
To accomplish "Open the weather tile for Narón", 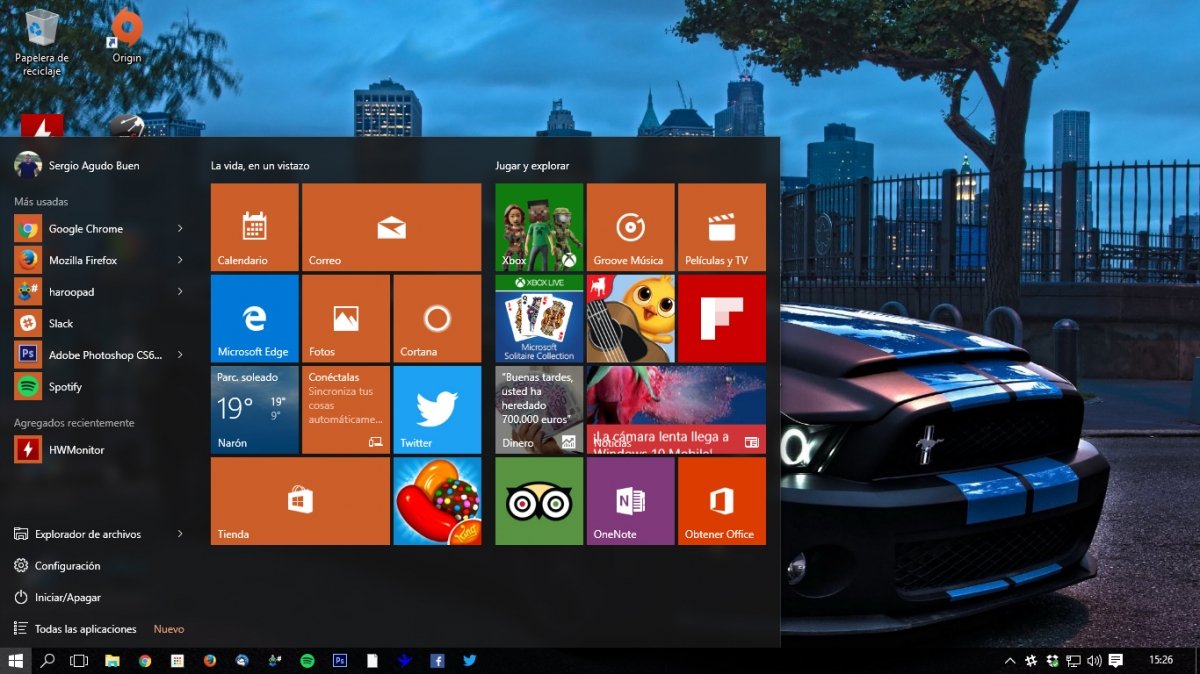I will [x=254, y=410].
